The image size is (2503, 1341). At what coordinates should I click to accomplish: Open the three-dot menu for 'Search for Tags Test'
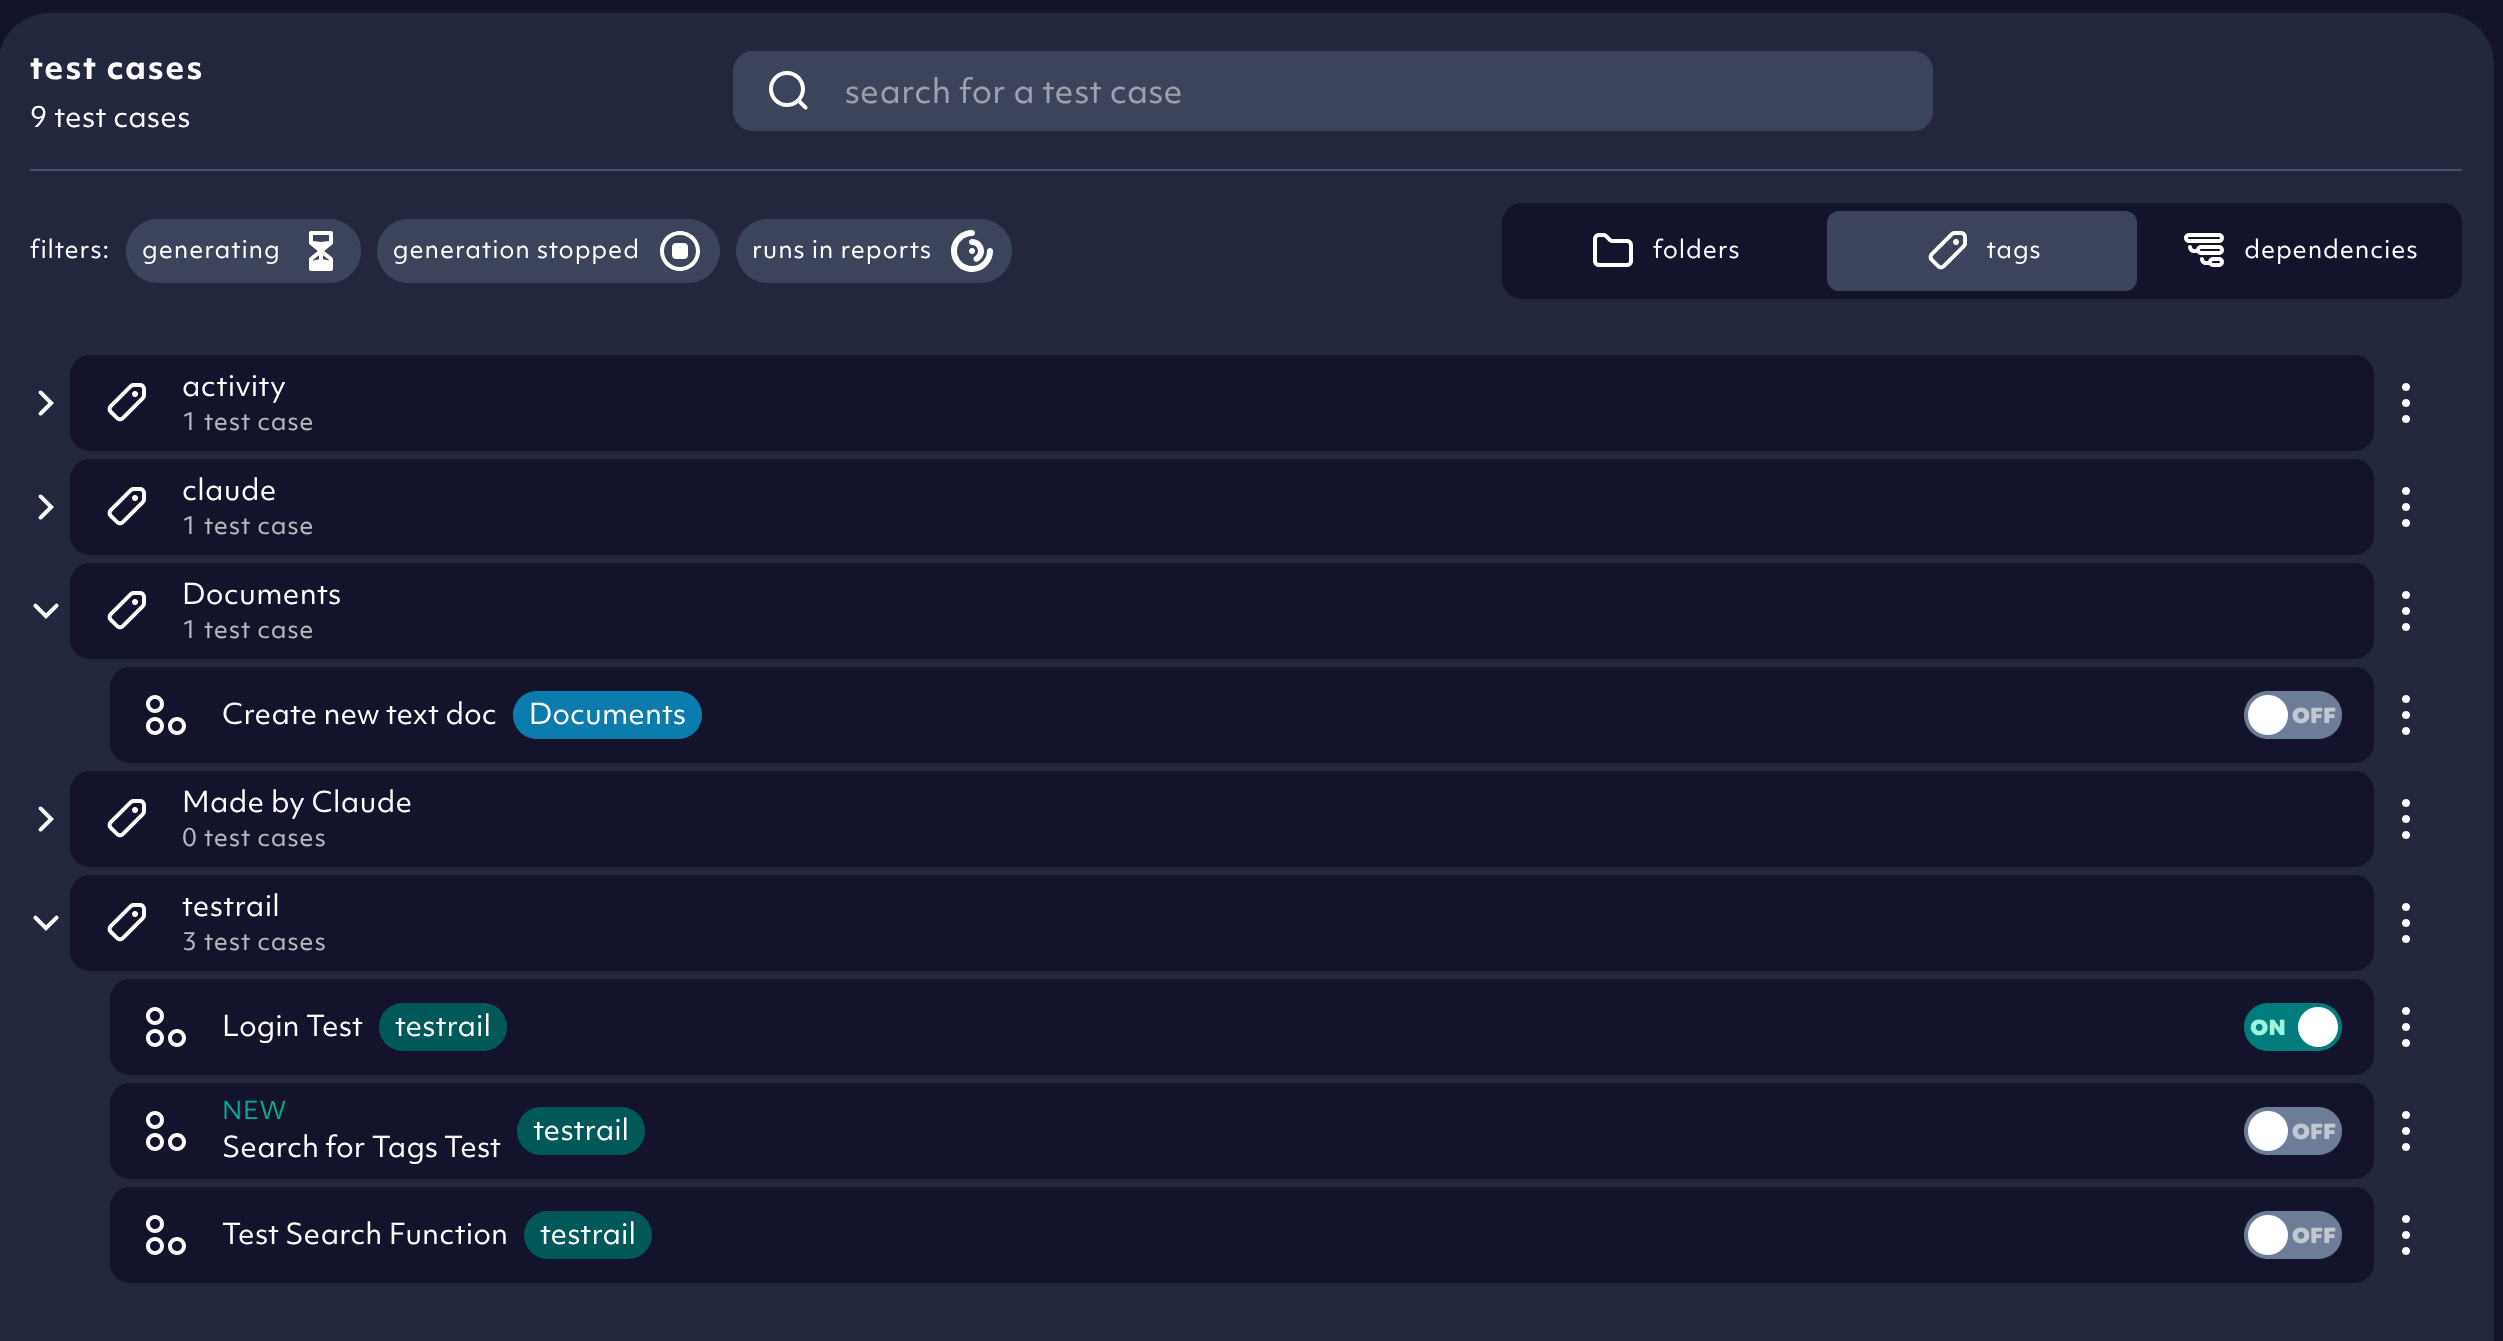[x=2405, y=1131]
